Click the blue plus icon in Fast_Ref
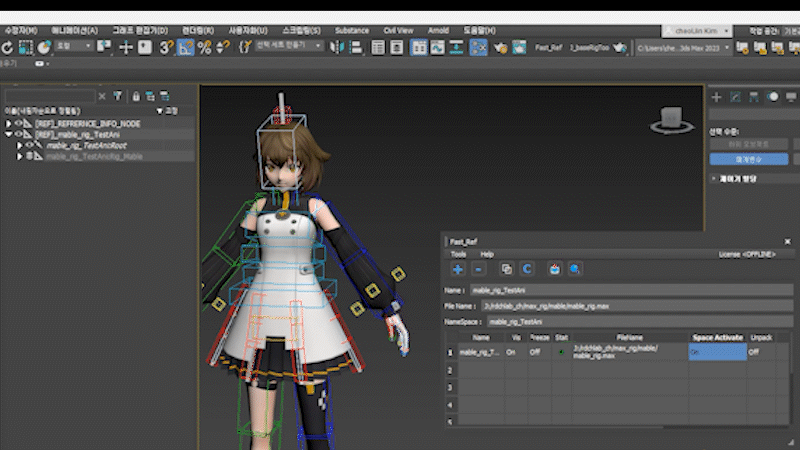 [458, 269]
